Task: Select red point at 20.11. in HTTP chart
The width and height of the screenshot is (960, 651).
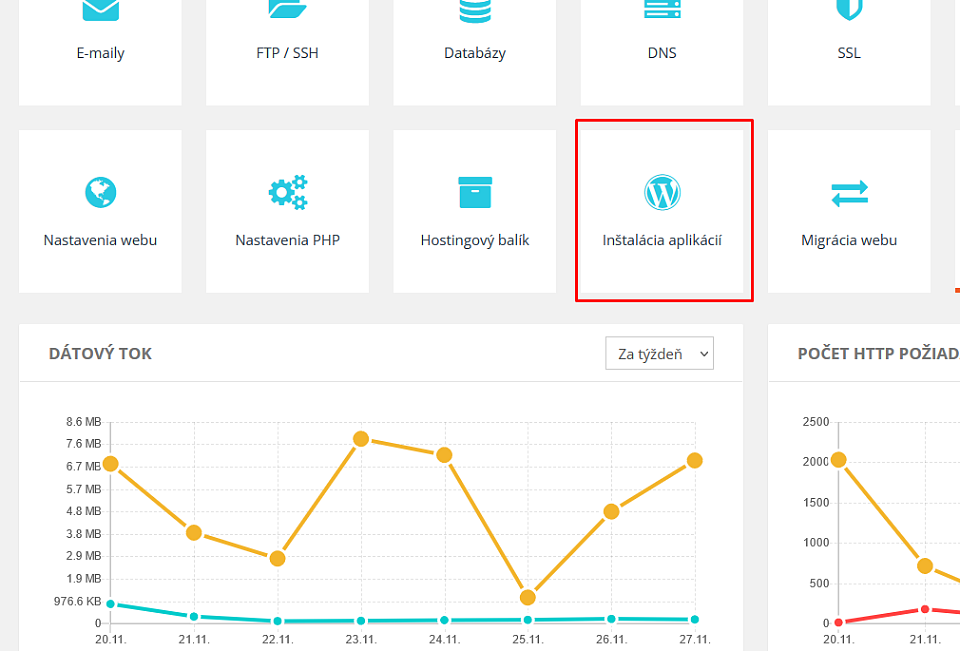Action: [839, 622]
